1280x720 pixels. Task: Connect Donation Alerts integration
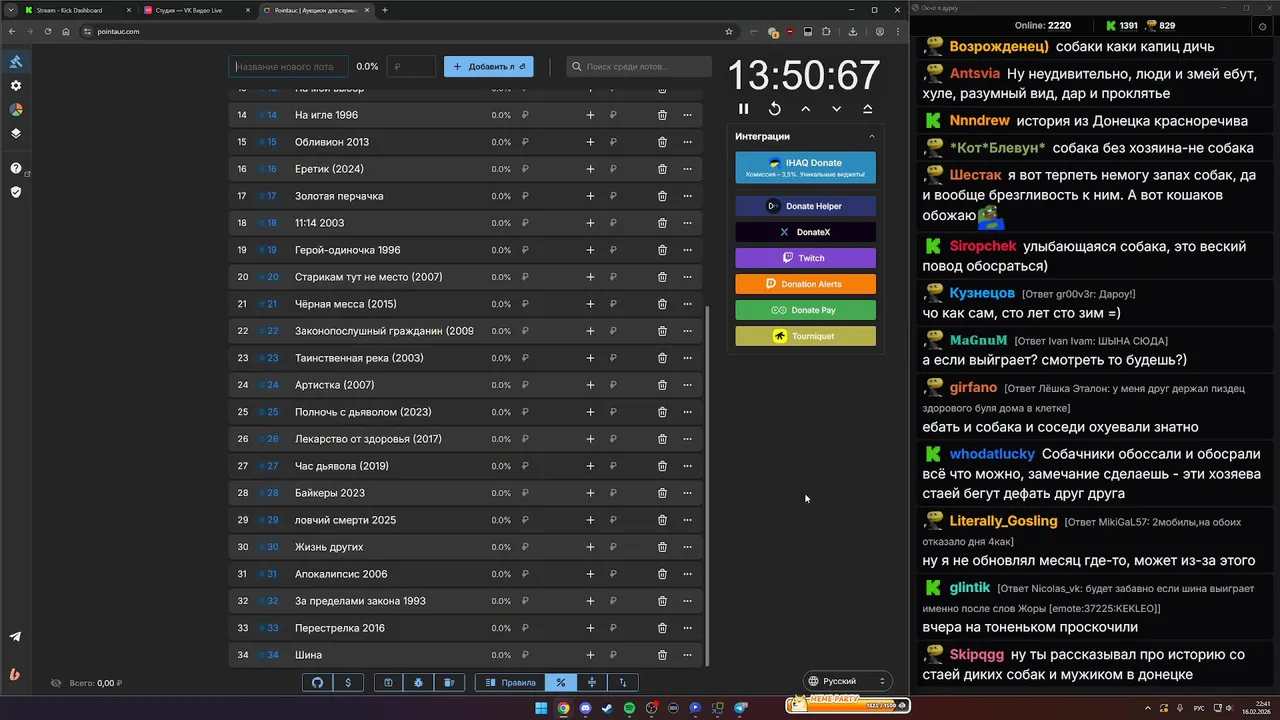click(805, 284)
